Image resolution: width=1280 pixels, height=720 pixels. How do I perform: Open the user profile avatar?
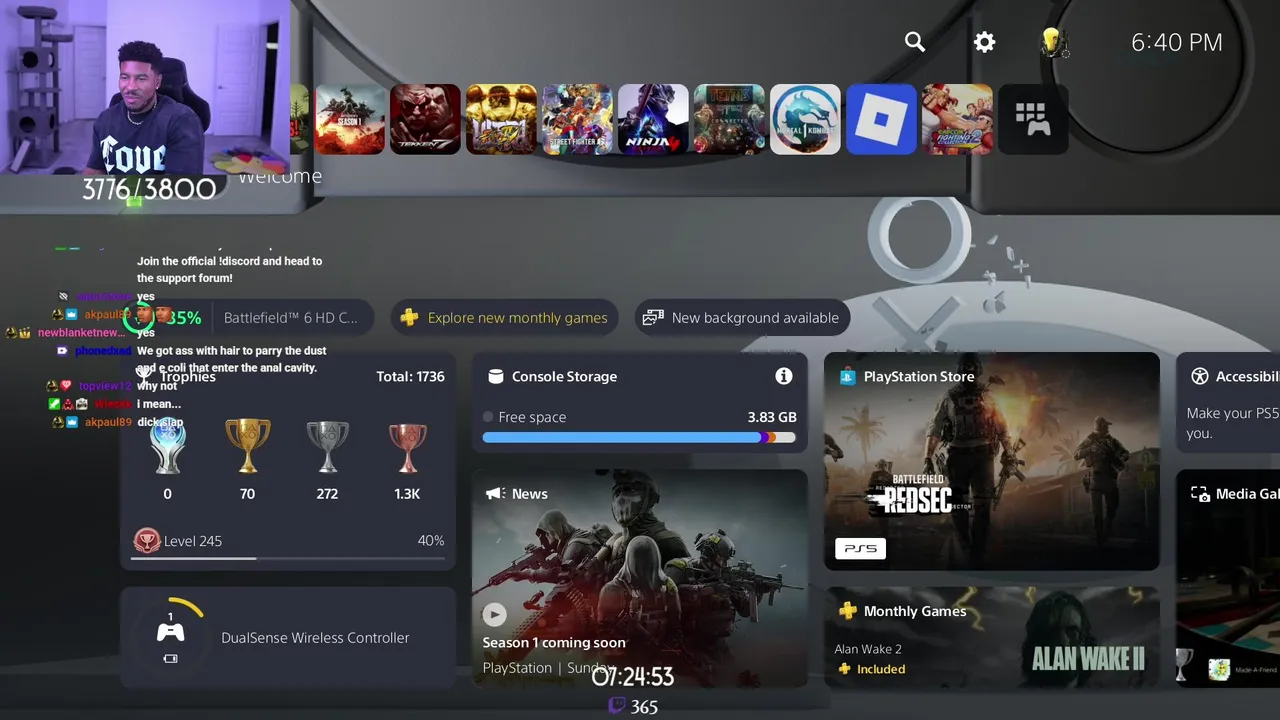(x=1053, y=42)
